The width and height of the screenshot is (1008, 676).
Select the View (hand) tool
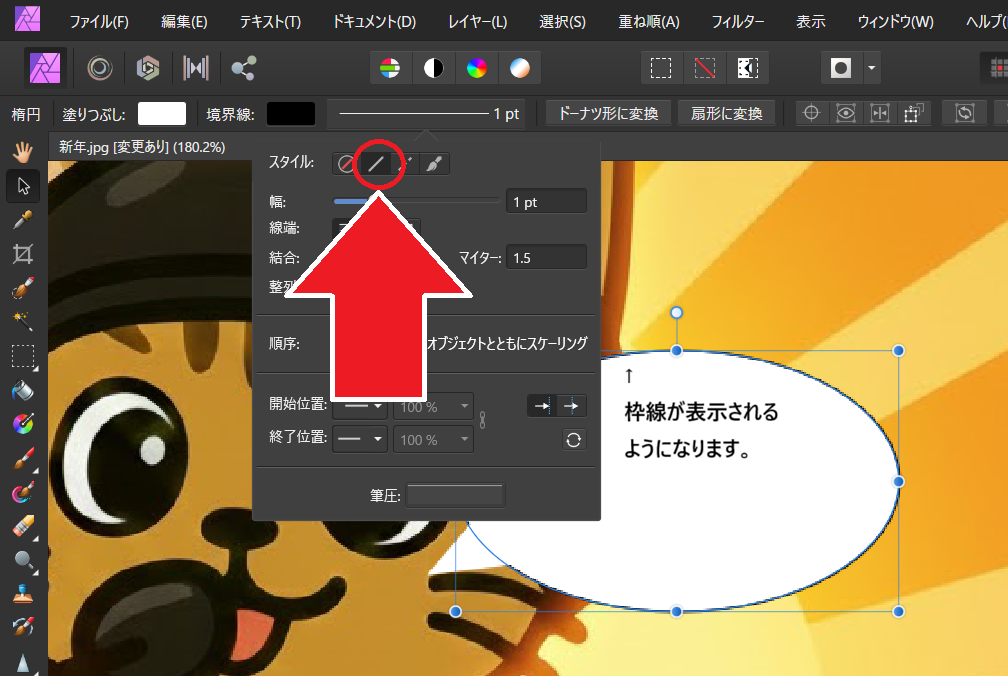[22, 152]
